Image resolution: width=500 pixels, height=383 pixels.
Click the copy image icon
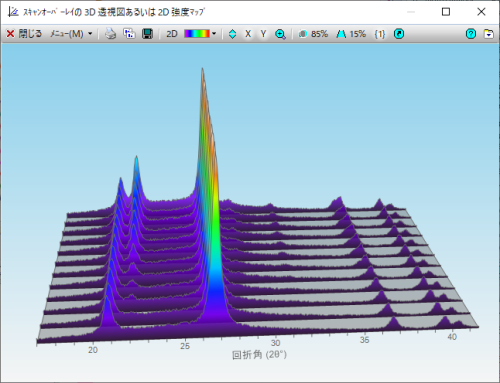129,34
